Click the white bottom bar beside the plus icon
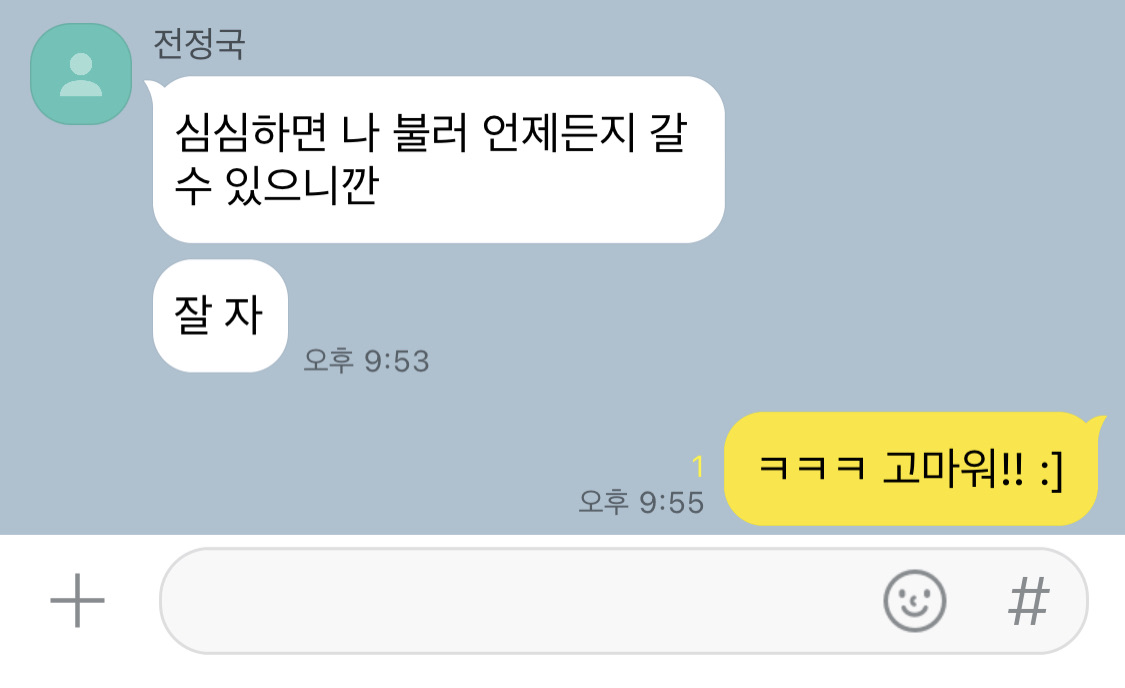Viewport: 1125px width, 688px height. 133,600
